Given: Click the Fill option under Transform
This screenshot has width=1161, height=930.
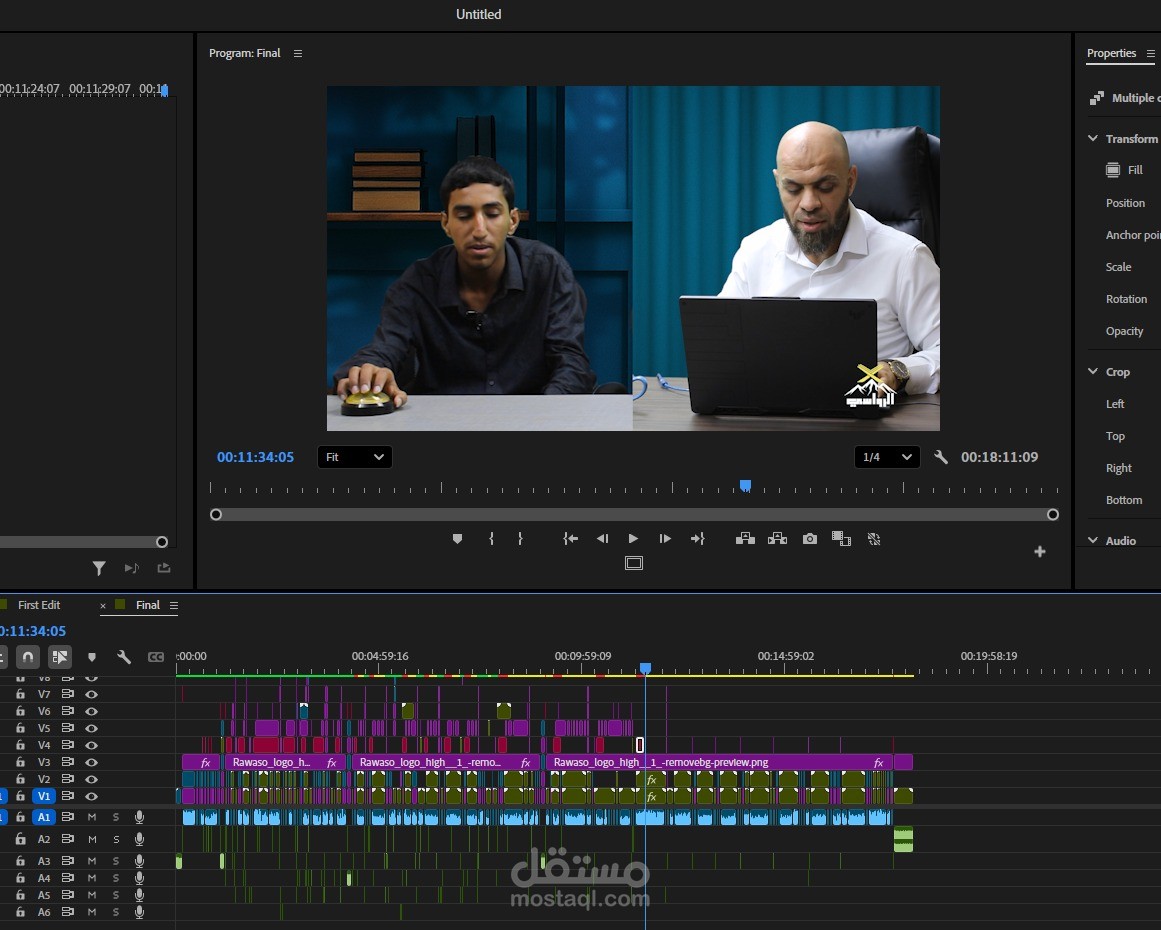Looking at the screenshot, I should 1124,170.
